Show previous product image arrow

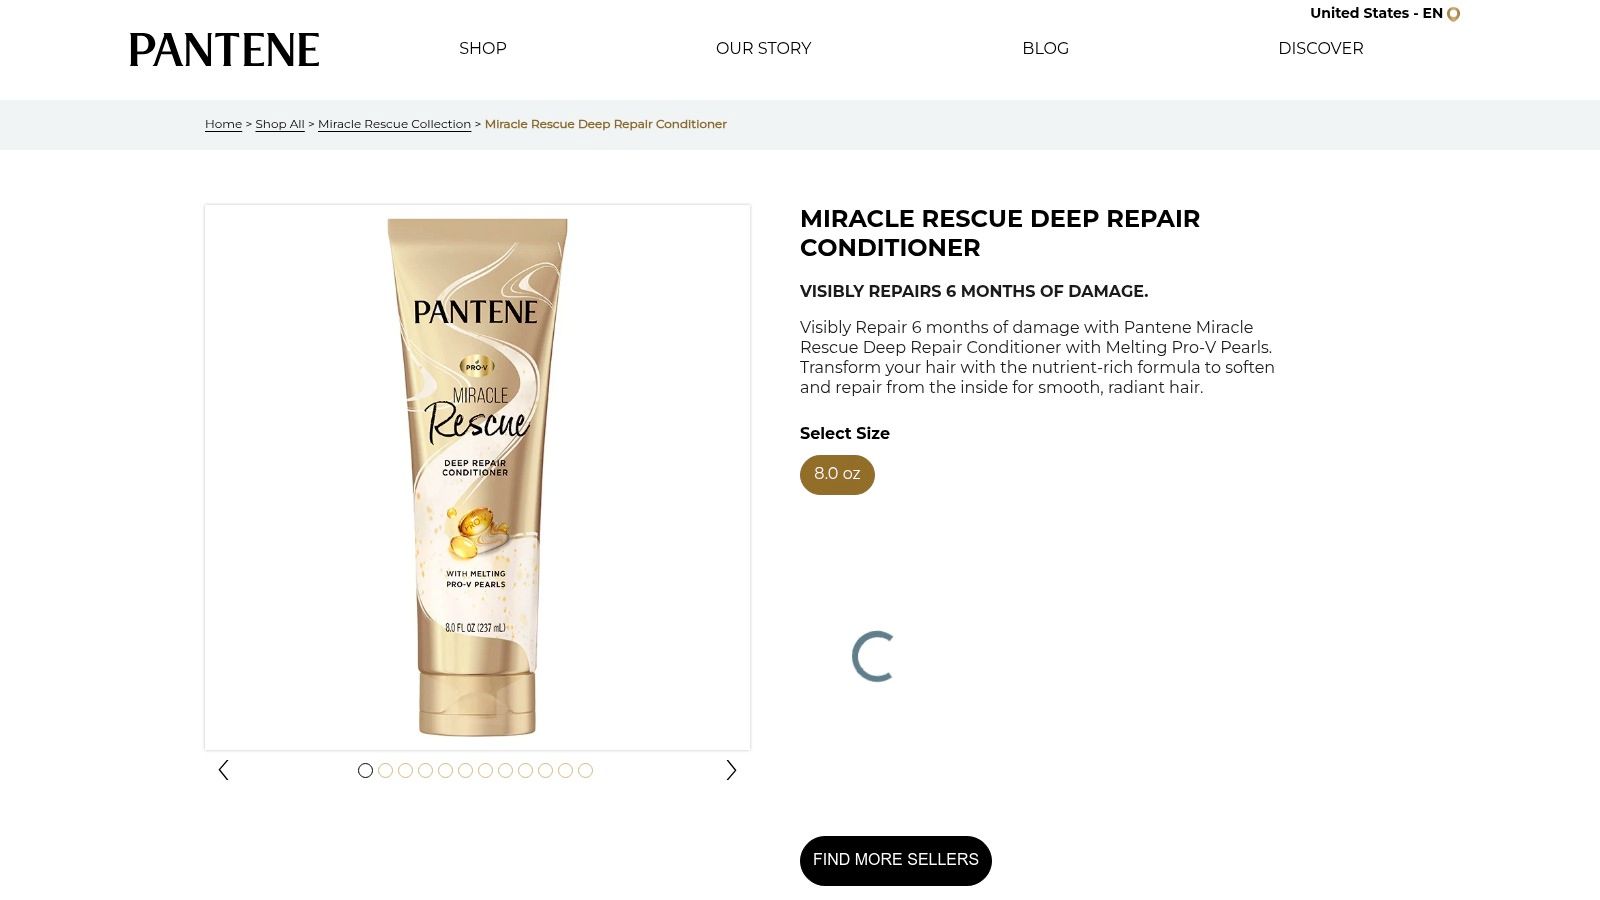coord(223,770)
